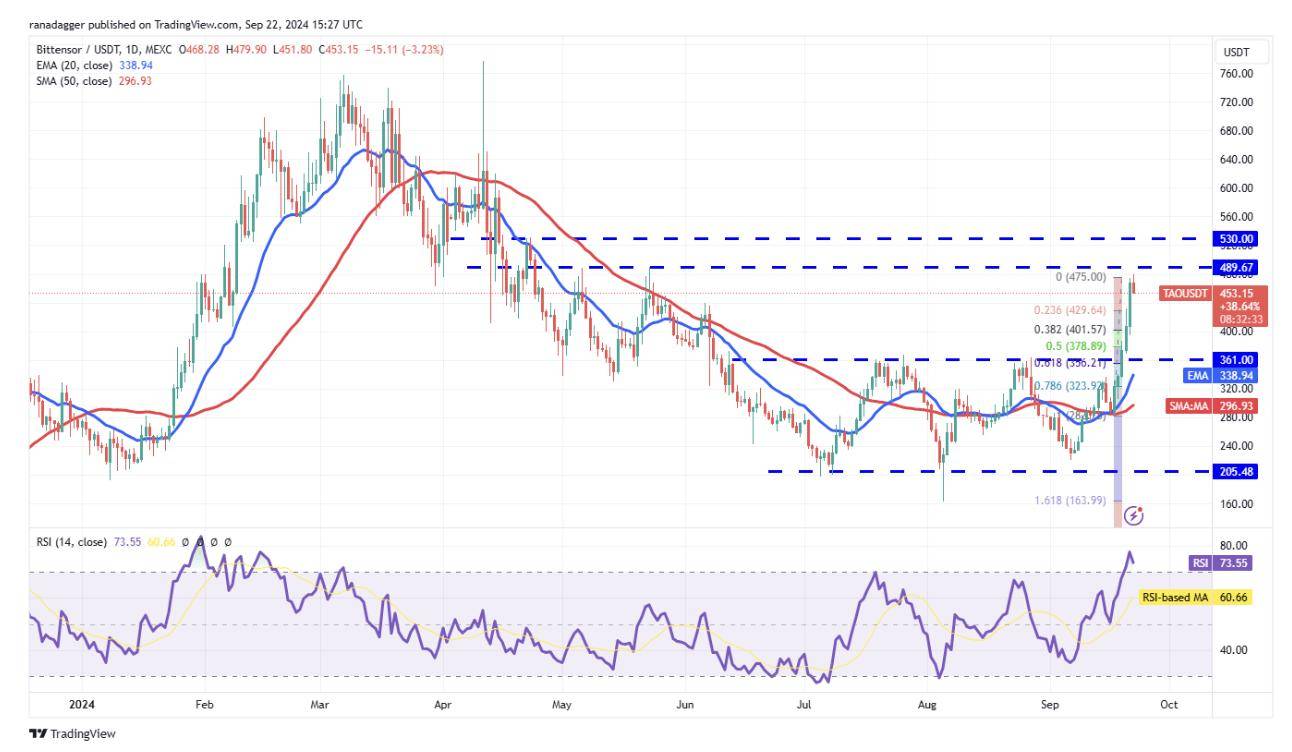
Task: Click the 1.618 (163.99) Fibonacci extension label
Action: (1070, 500)
